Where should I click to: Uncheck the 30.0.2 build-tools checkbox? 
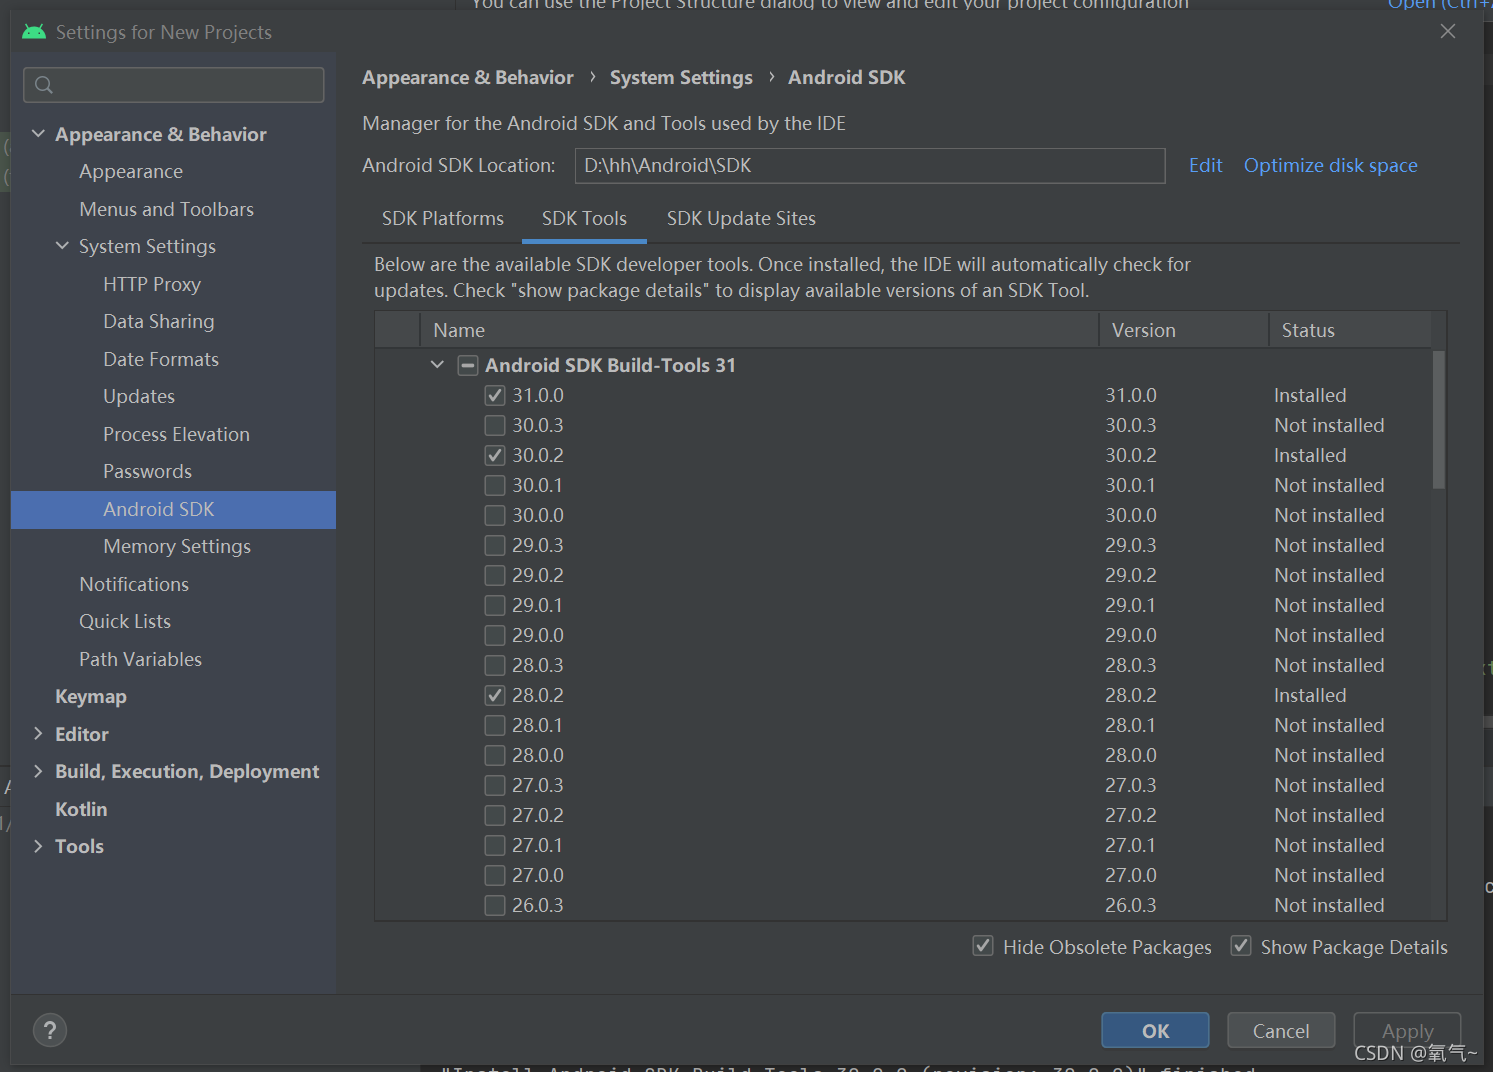point(495,455)
